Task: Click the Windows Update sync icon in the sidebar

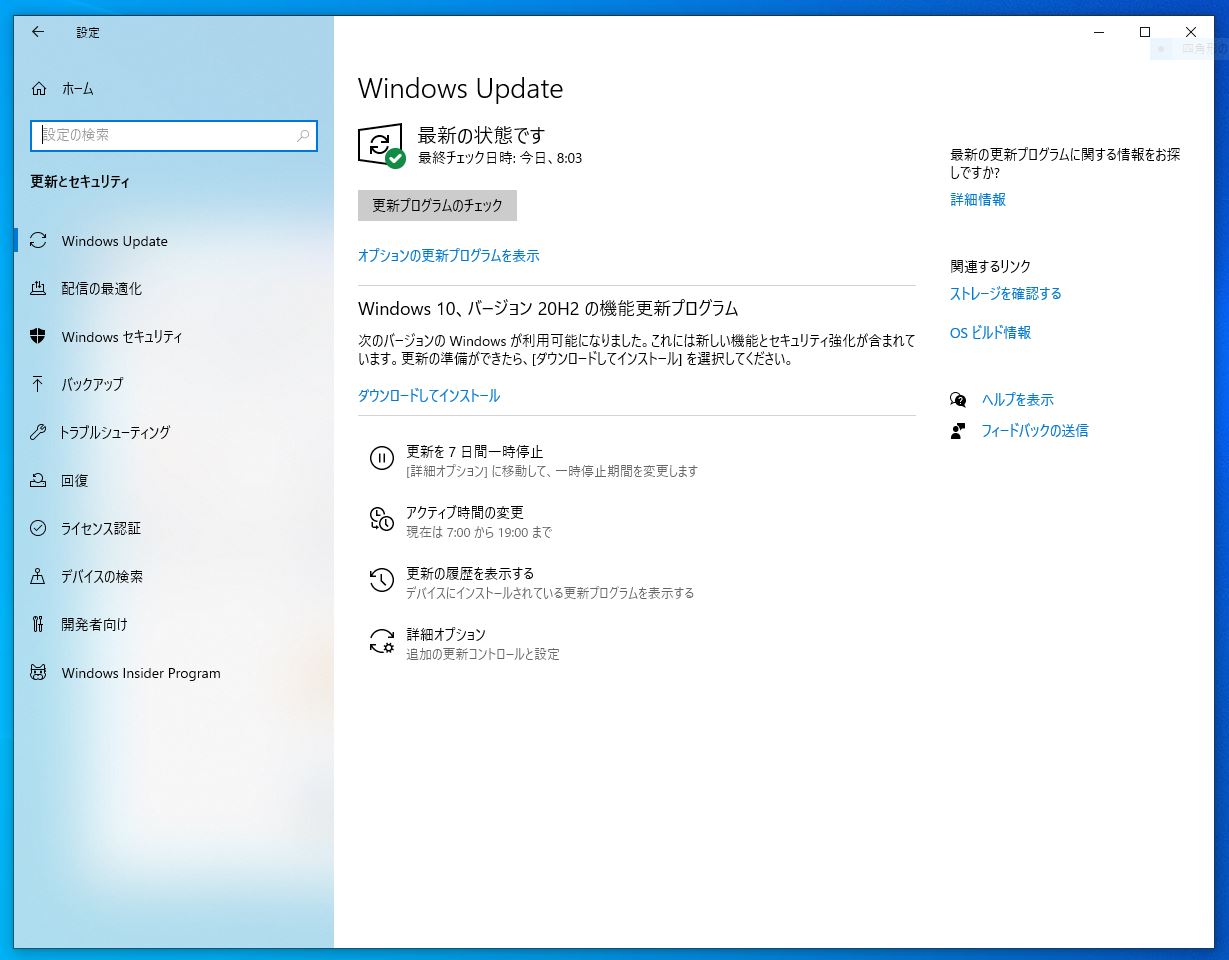Action: tap(38, 241)
